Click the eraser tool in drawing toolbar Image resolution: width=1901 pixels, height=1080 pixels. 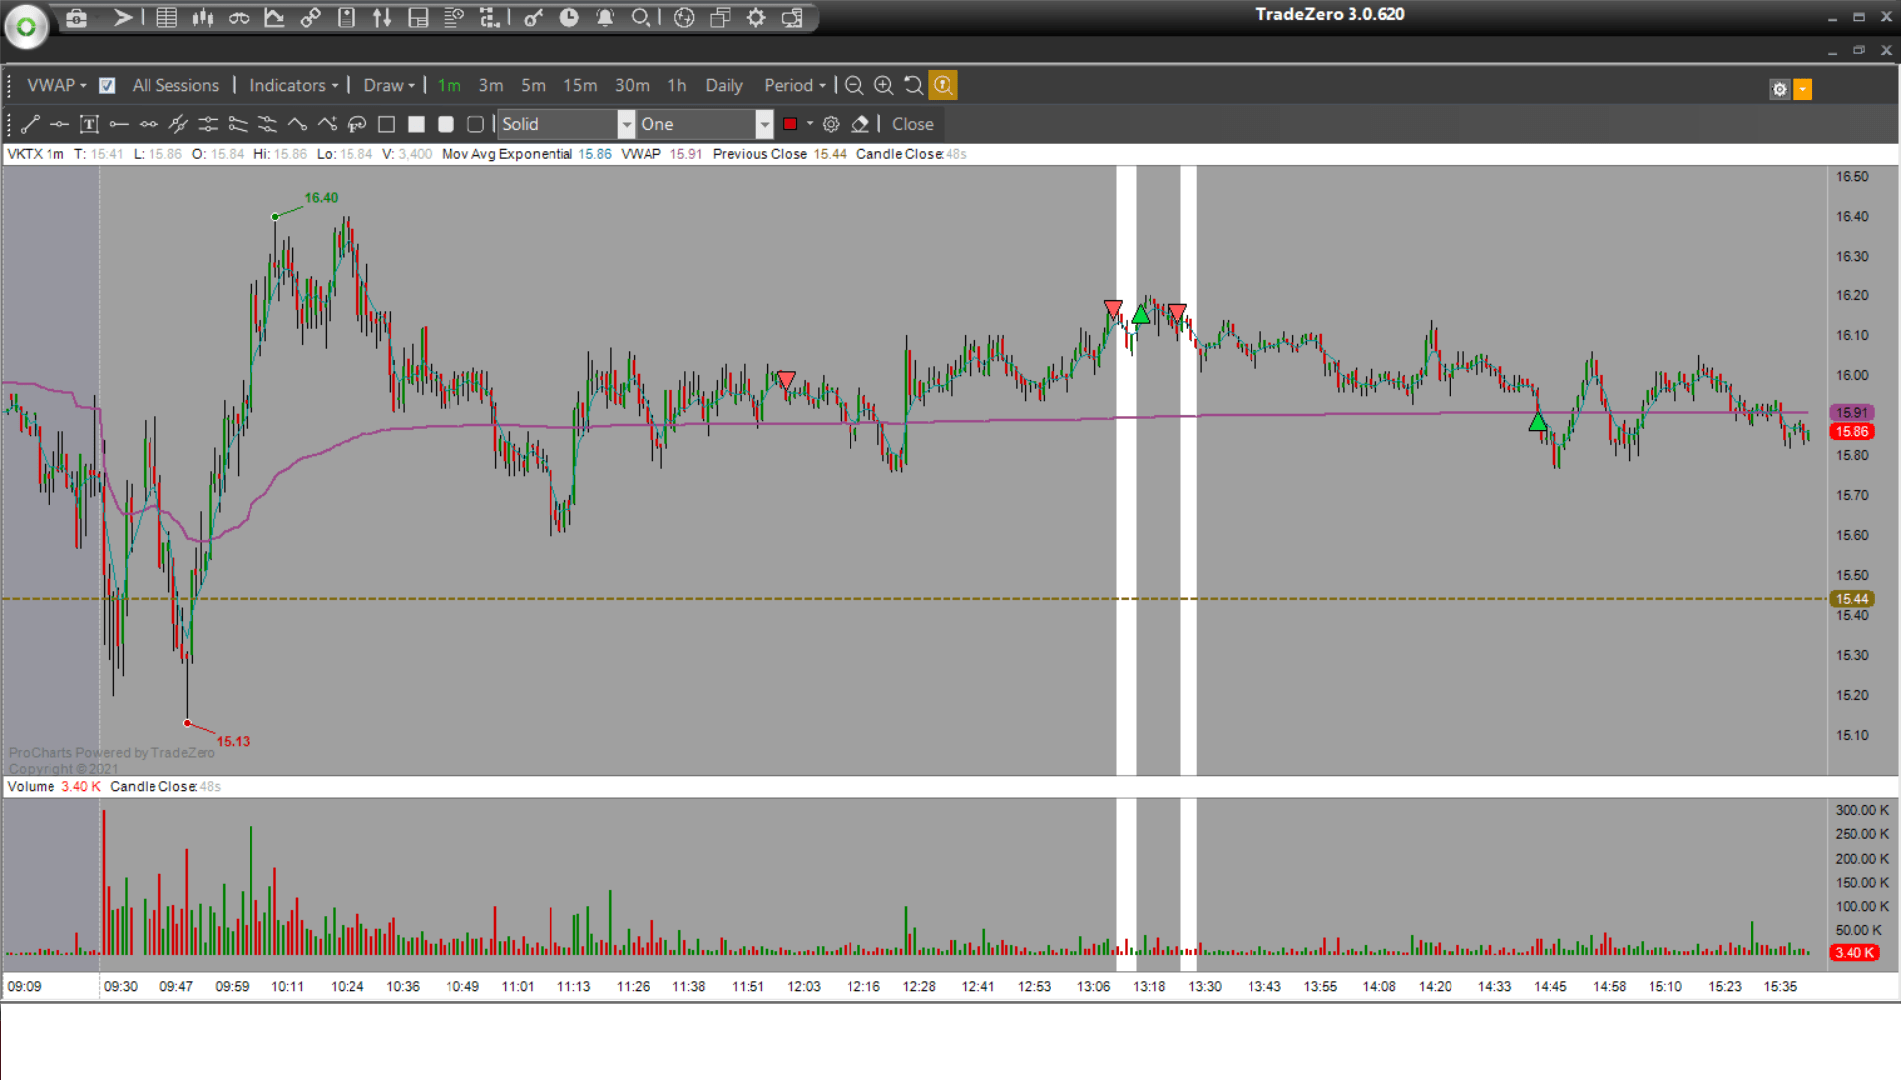(x=860, y=124)
